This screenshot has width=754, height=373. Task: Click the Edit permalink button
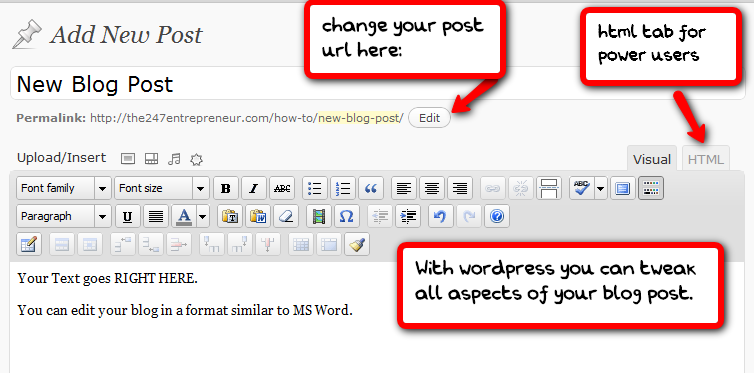click(429, 118)
